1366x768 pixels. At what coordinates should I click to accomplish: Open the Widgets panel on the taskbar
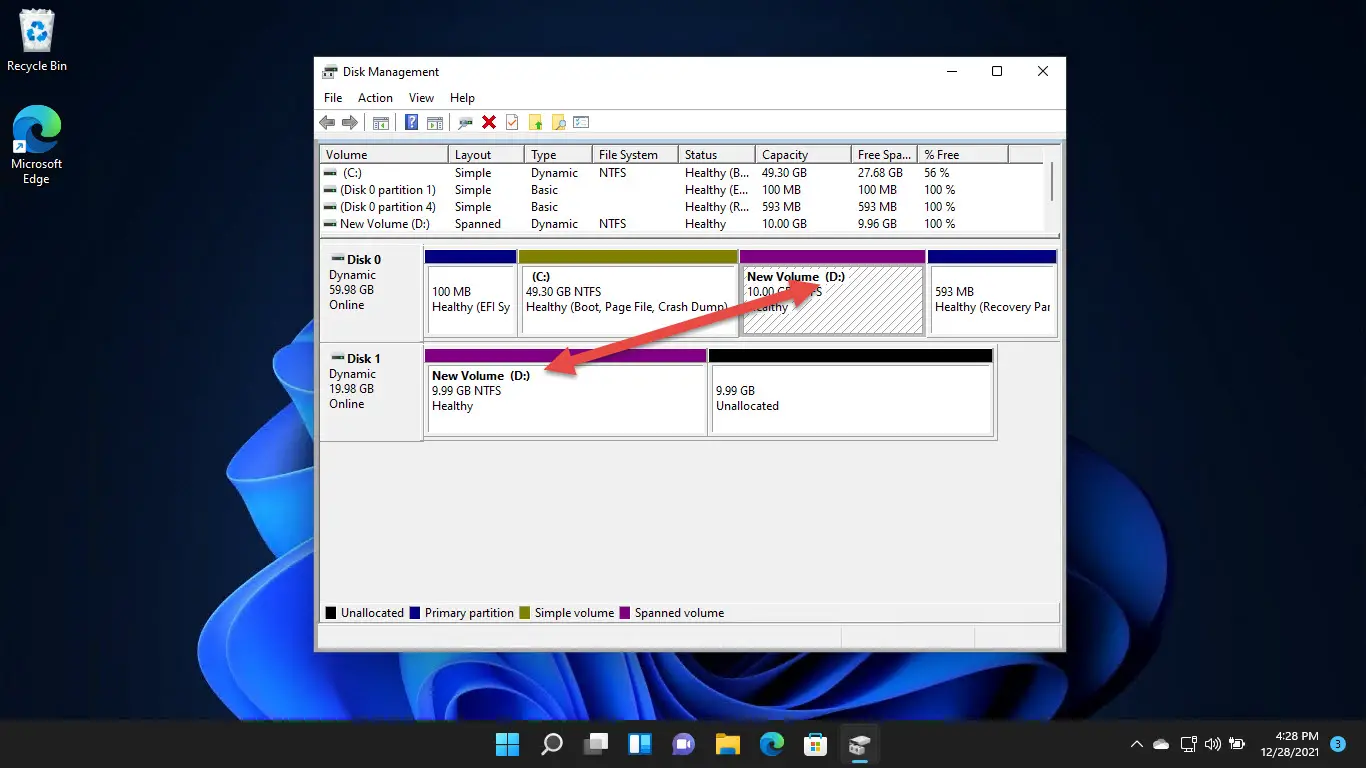[x=640, y=744]
